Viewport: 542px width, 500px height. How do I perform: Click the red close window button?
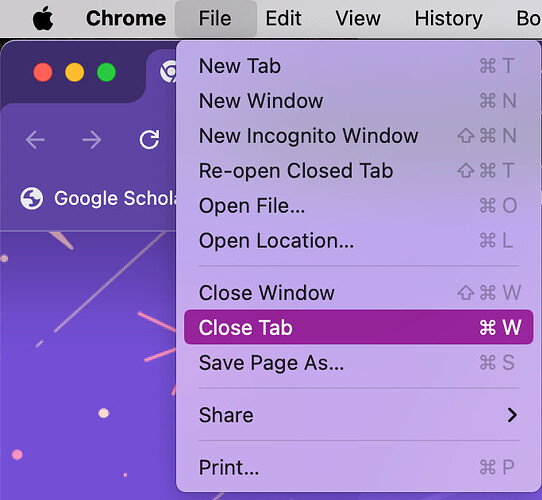pos(43,72)
